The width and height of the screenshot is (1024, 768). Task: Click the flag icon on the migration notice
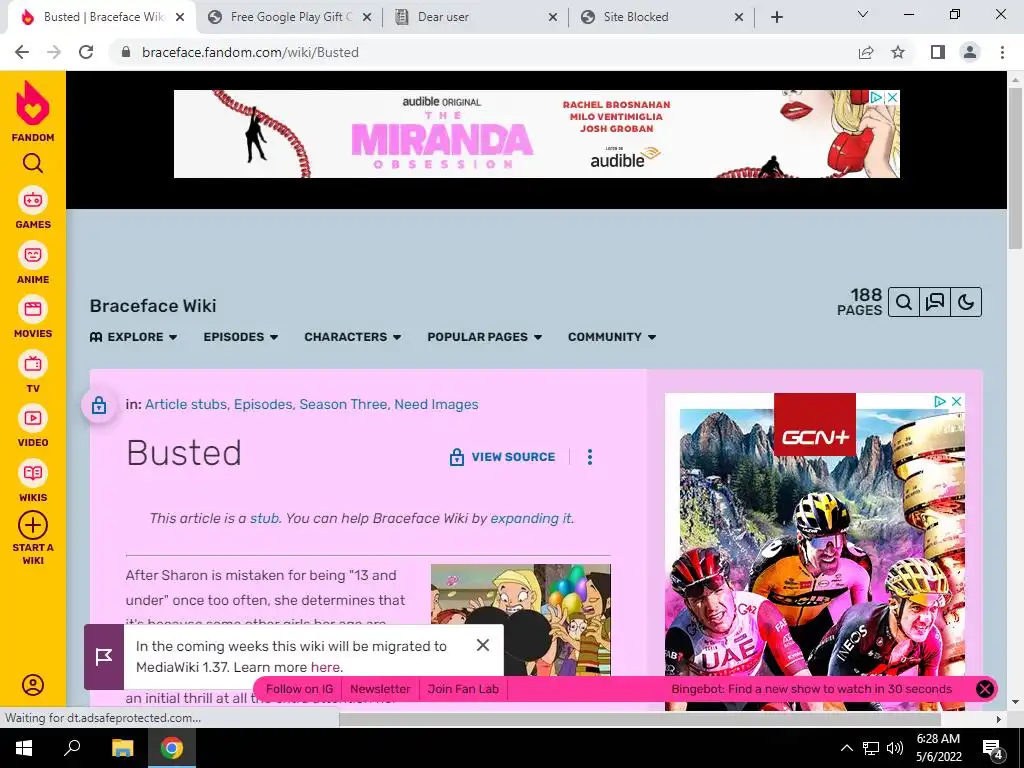pos(104,657)
